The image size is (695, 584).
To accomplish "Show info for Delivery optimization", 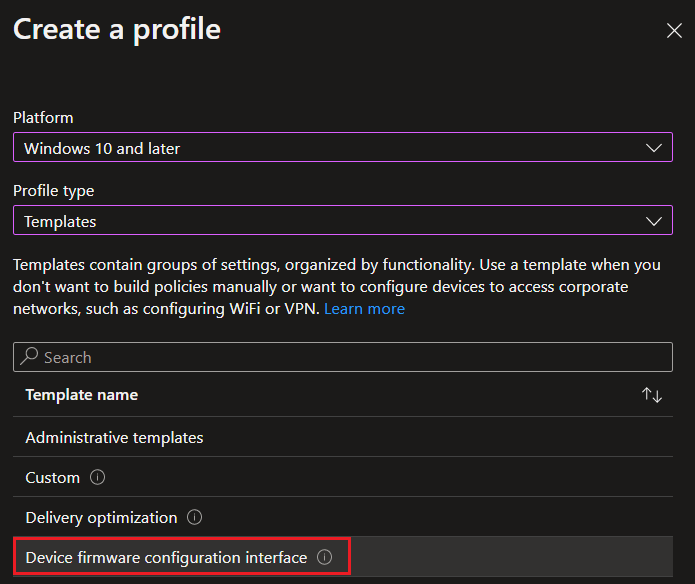I will (x=194, y=517).
